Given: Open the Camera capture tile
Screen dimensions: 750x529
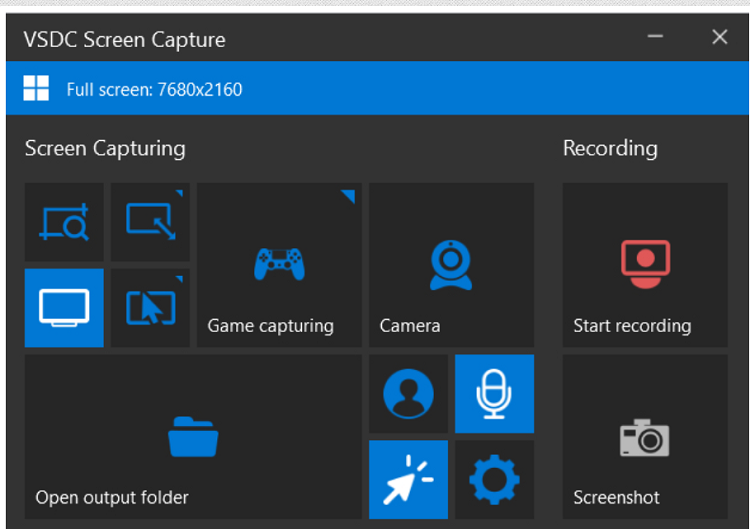Looking at the screenshot, I should point(452,265).
